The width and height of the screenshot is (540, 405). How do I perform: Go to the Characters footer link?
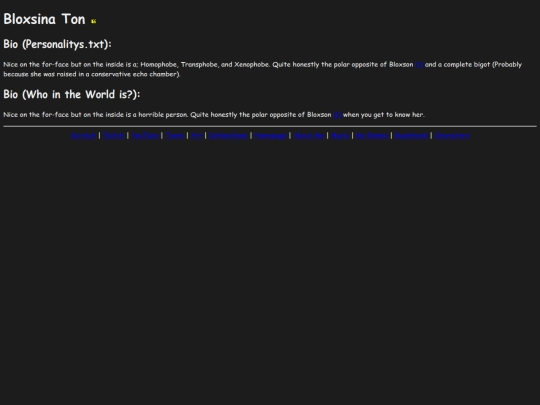[452, 136]
